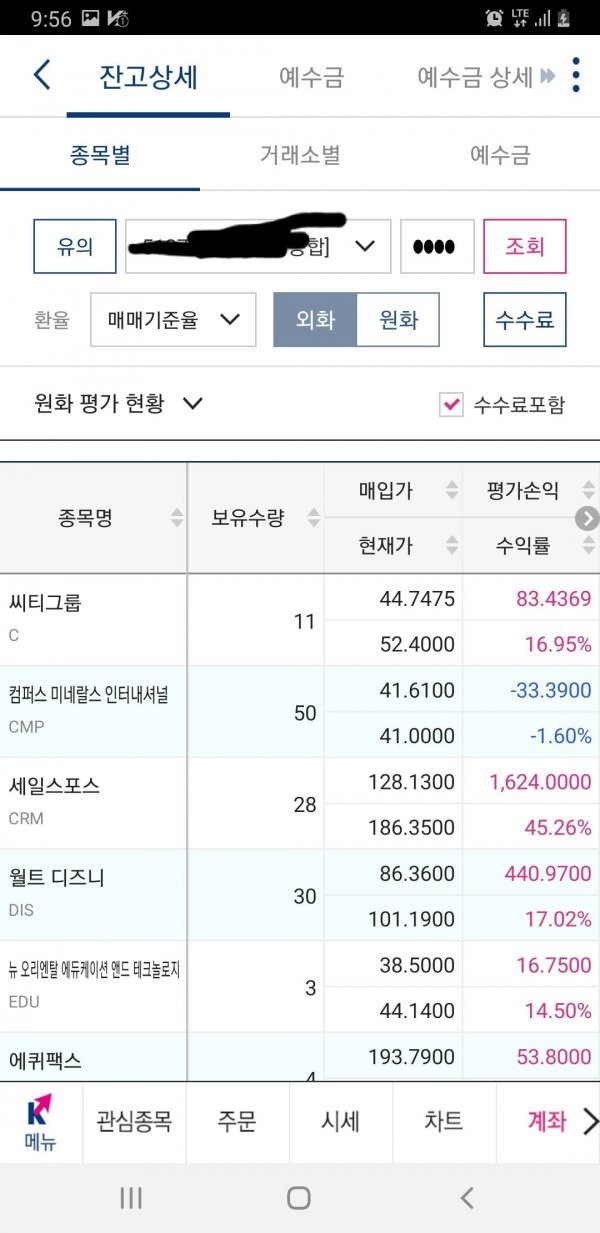Open the account number dropdown
This screenshot has height=1233, width=600.
pyautogui.click(x=365, y=246)
